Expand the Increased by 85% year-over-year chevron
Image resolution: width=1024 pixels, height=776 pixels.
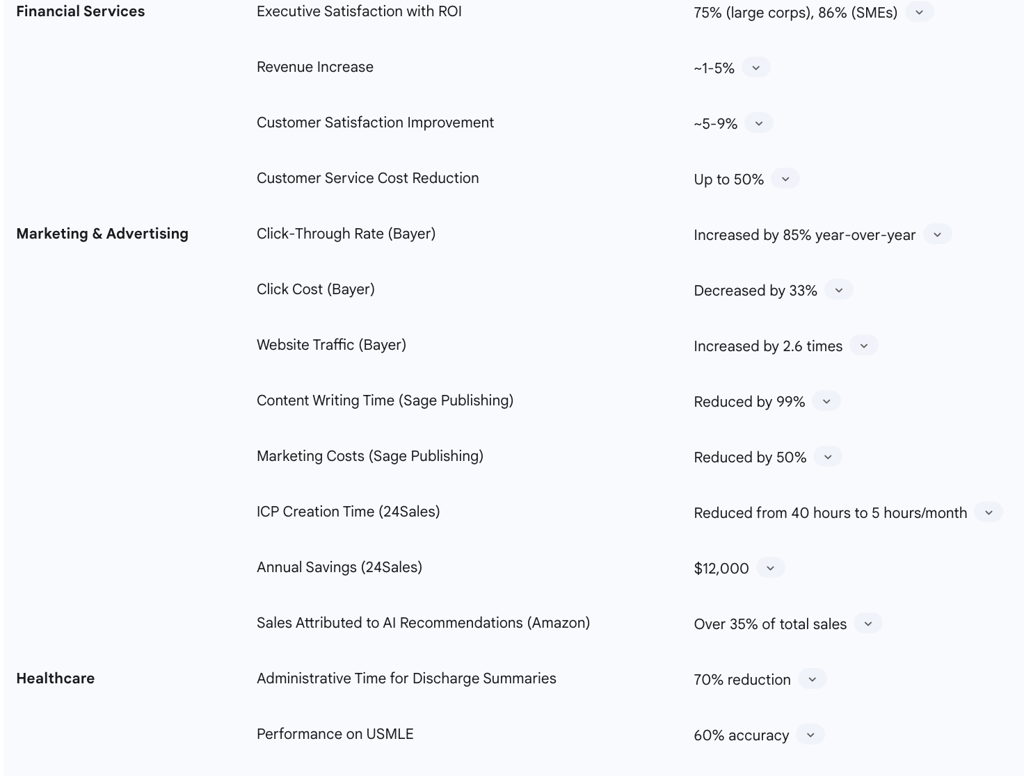[x=937, y=234]
